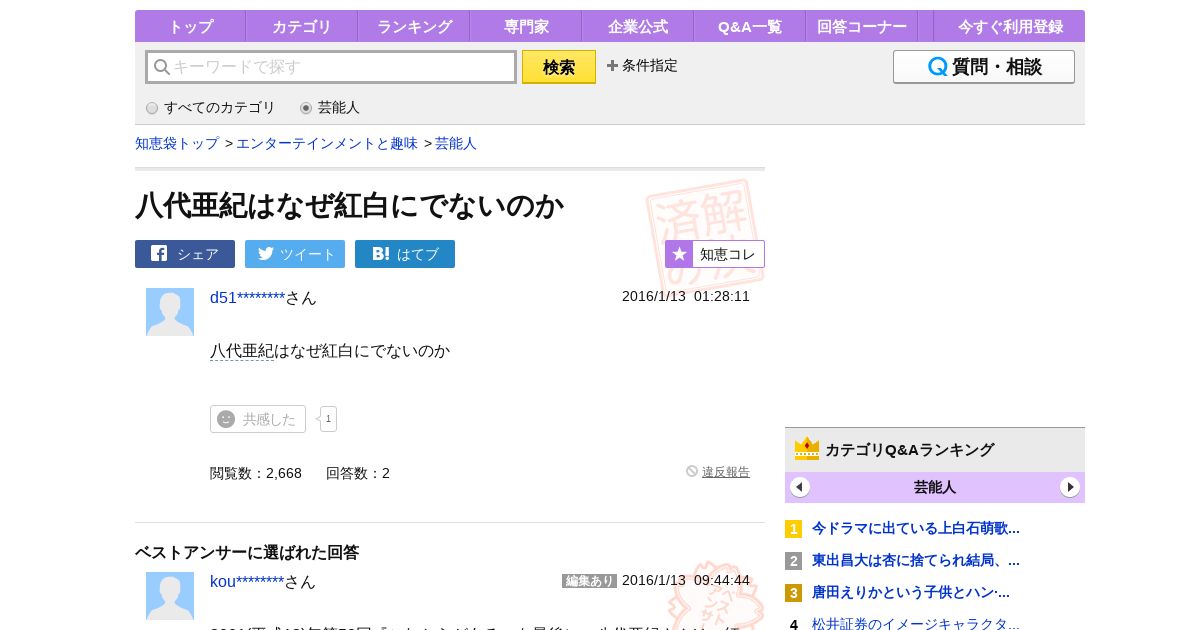Click the Hatena bookmark B! button

(405, 254)
